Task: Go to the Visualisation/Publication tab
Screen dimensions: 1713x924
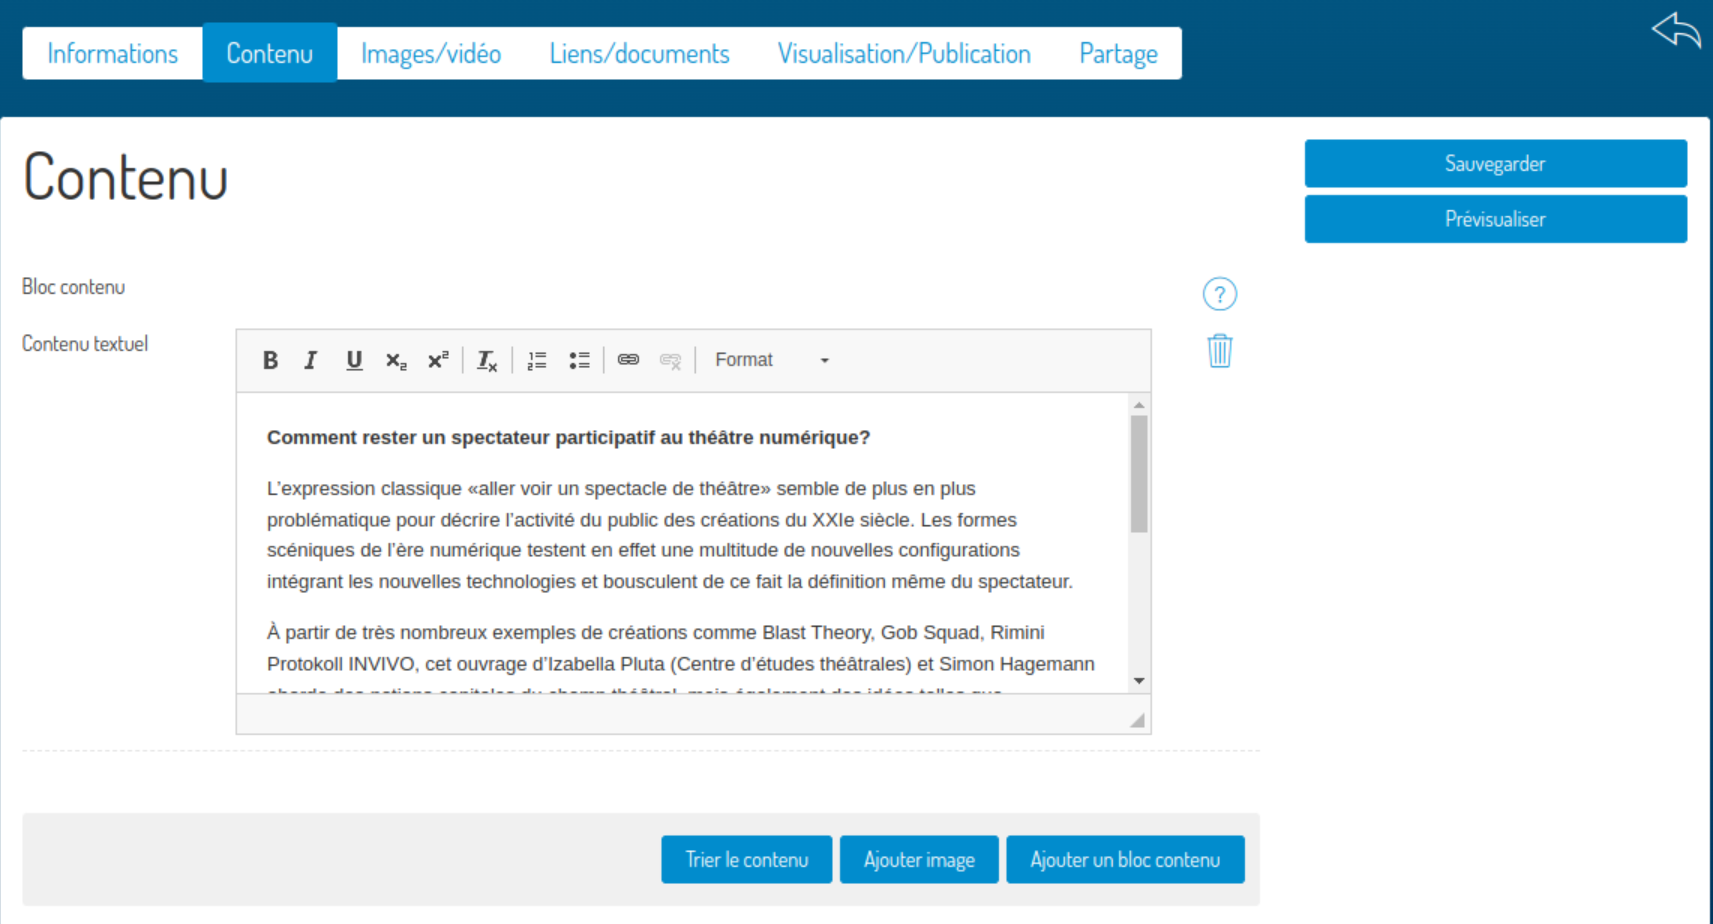Action: (x=904, y=53)
